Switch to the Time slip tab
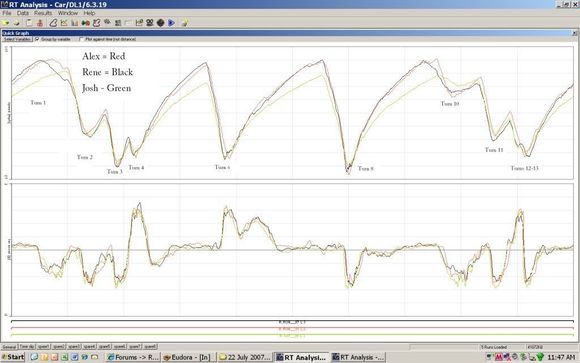580x363 pixels. coord(27,347)
